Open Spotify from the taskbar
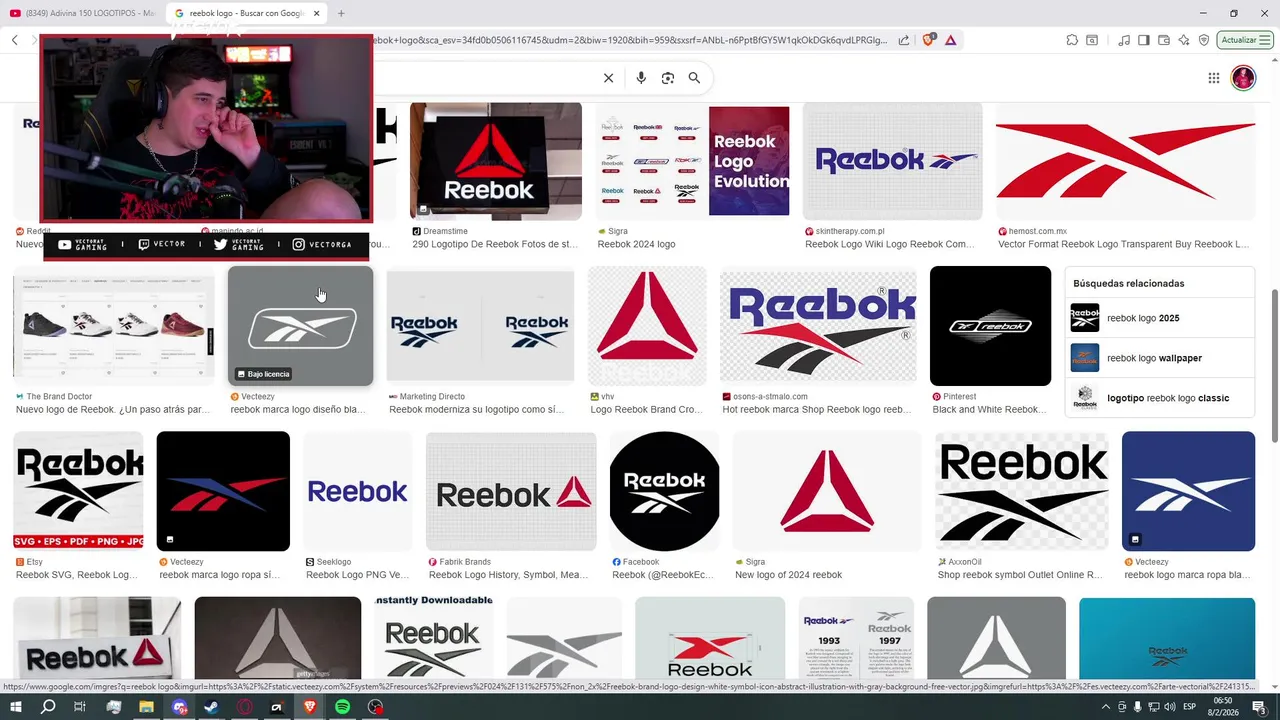 coord(342,707)
